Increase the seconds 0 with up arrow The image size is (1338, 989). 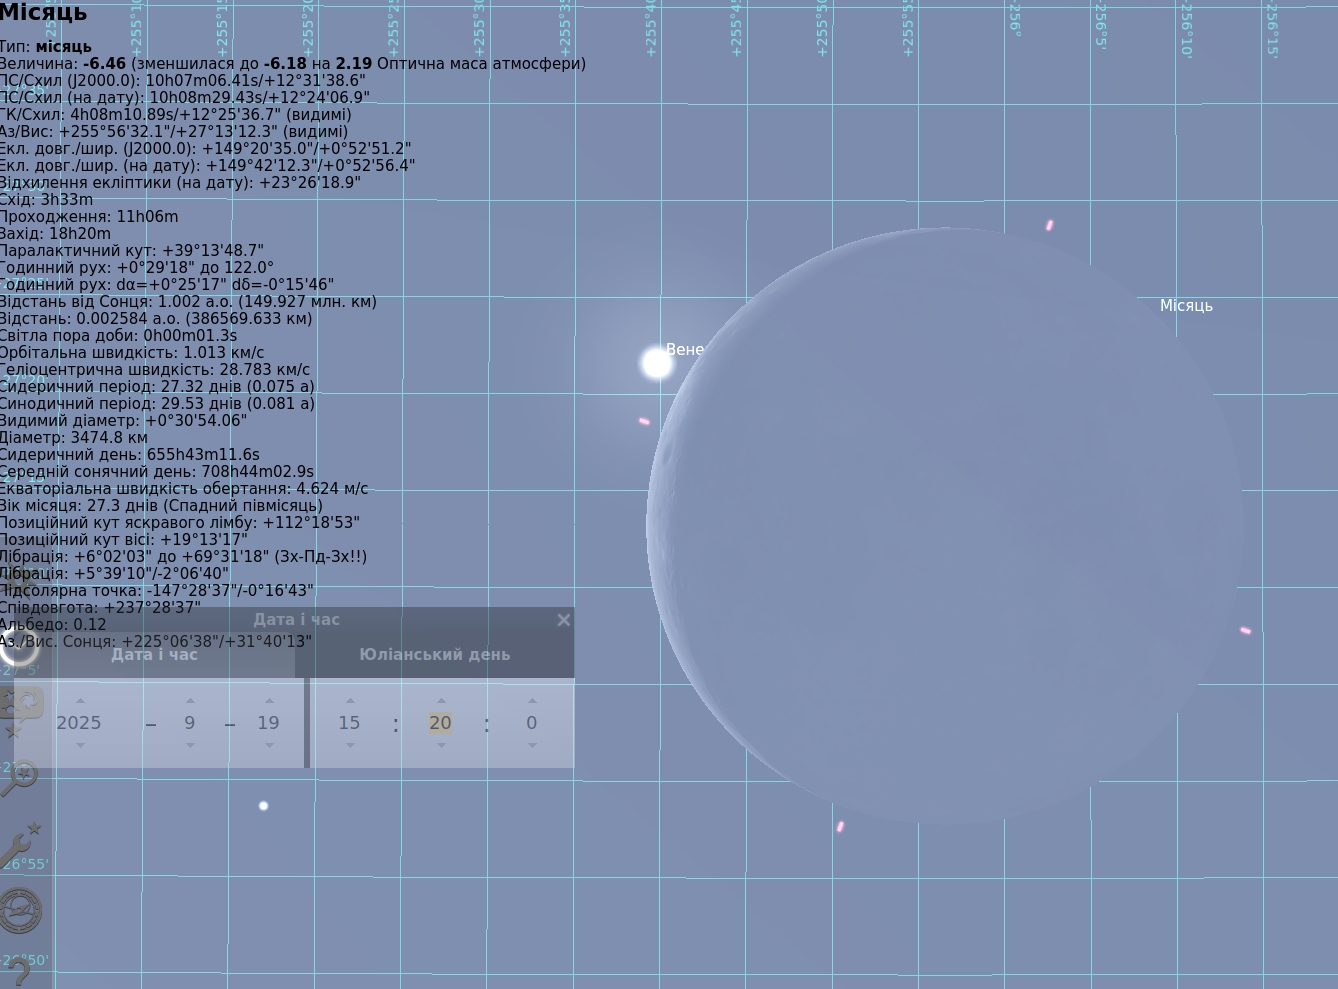(x=532, y=701)
